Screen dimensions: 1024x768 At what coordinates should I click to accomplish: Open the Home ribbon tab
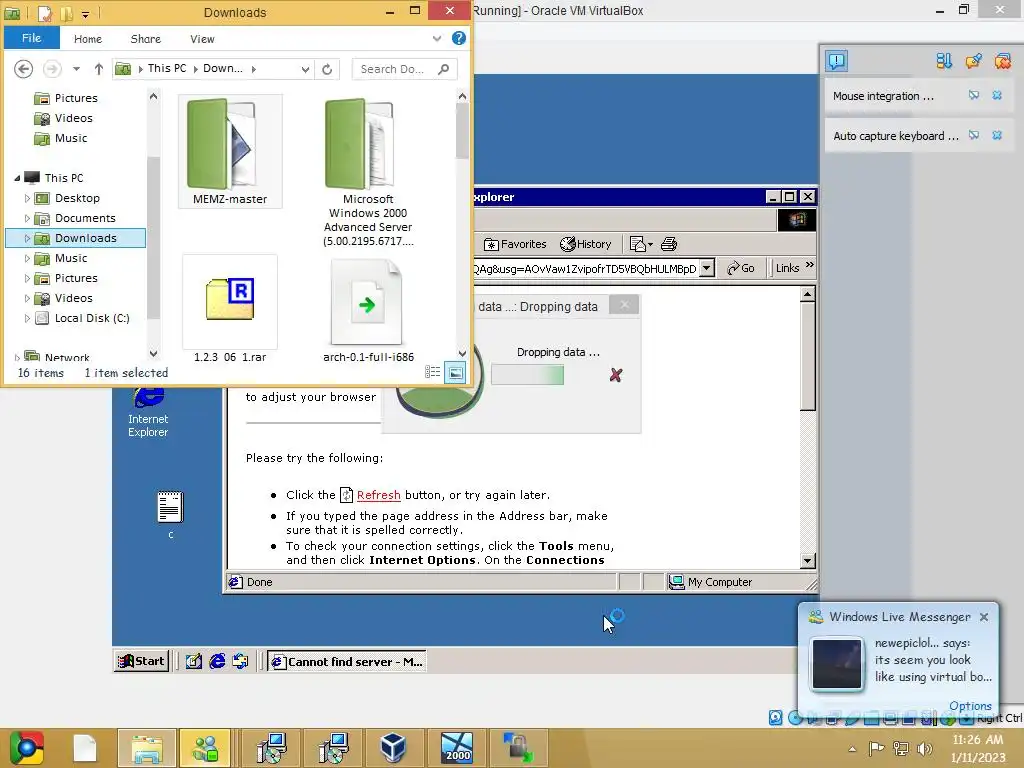pos(88,39)
